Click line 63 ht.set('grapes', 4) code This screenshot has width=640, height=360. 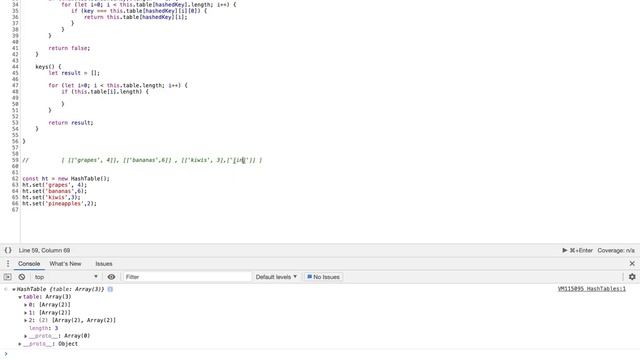point(55,185)
